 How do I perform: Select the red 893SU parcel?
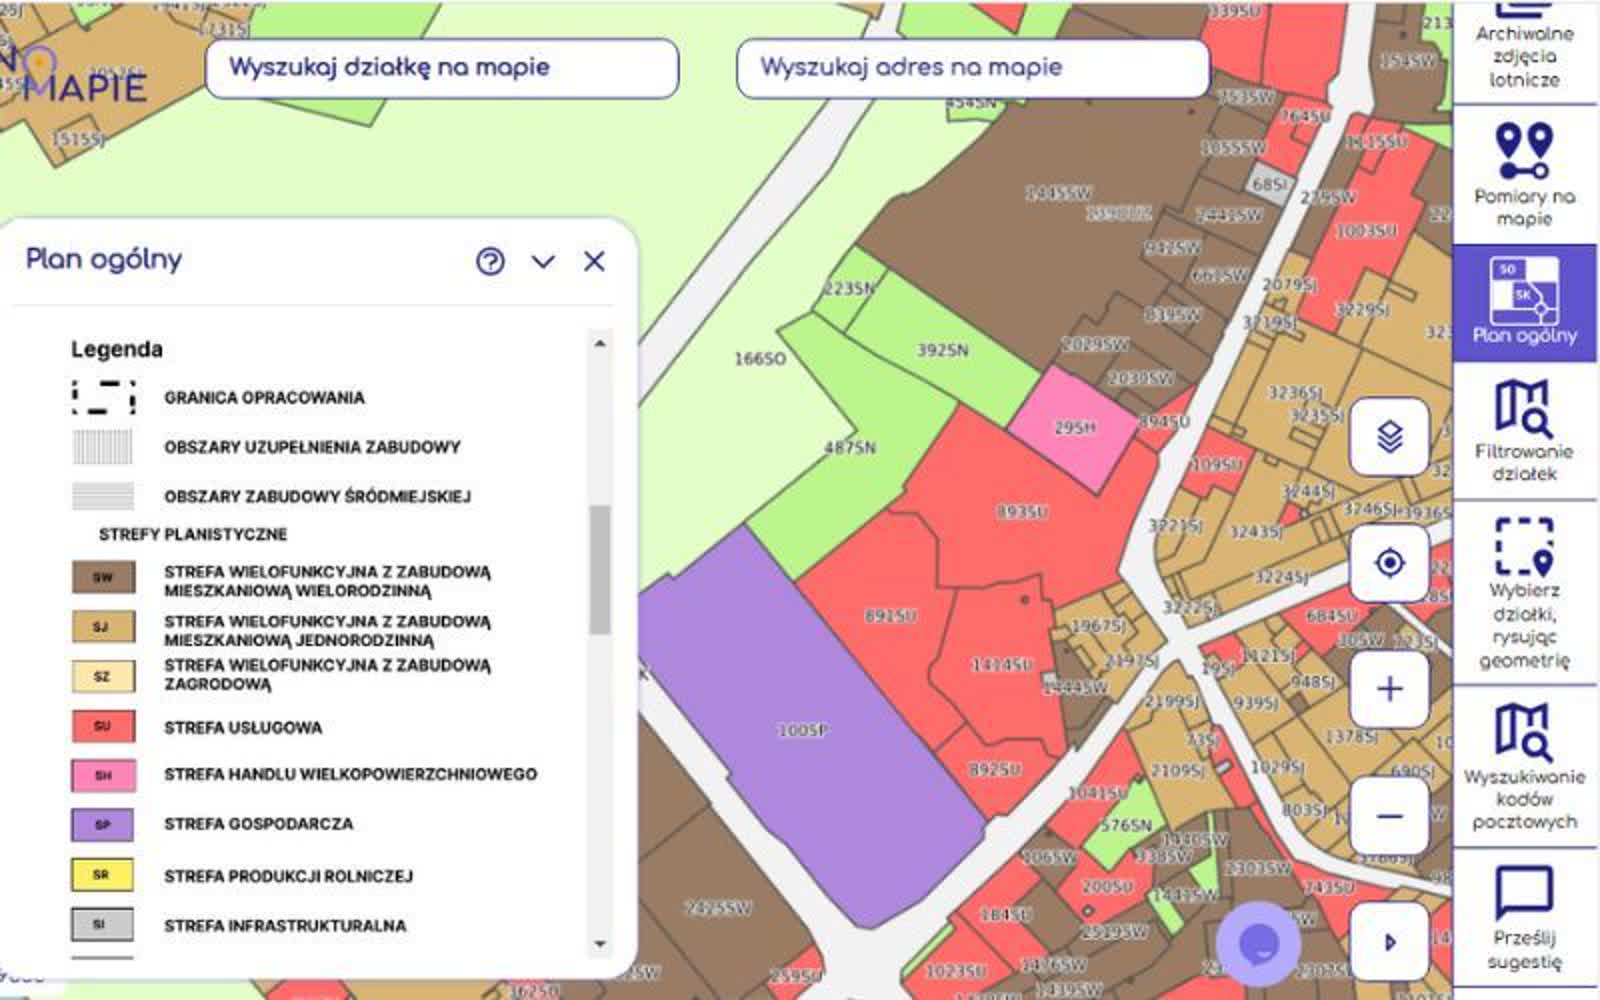point(1021,512)
